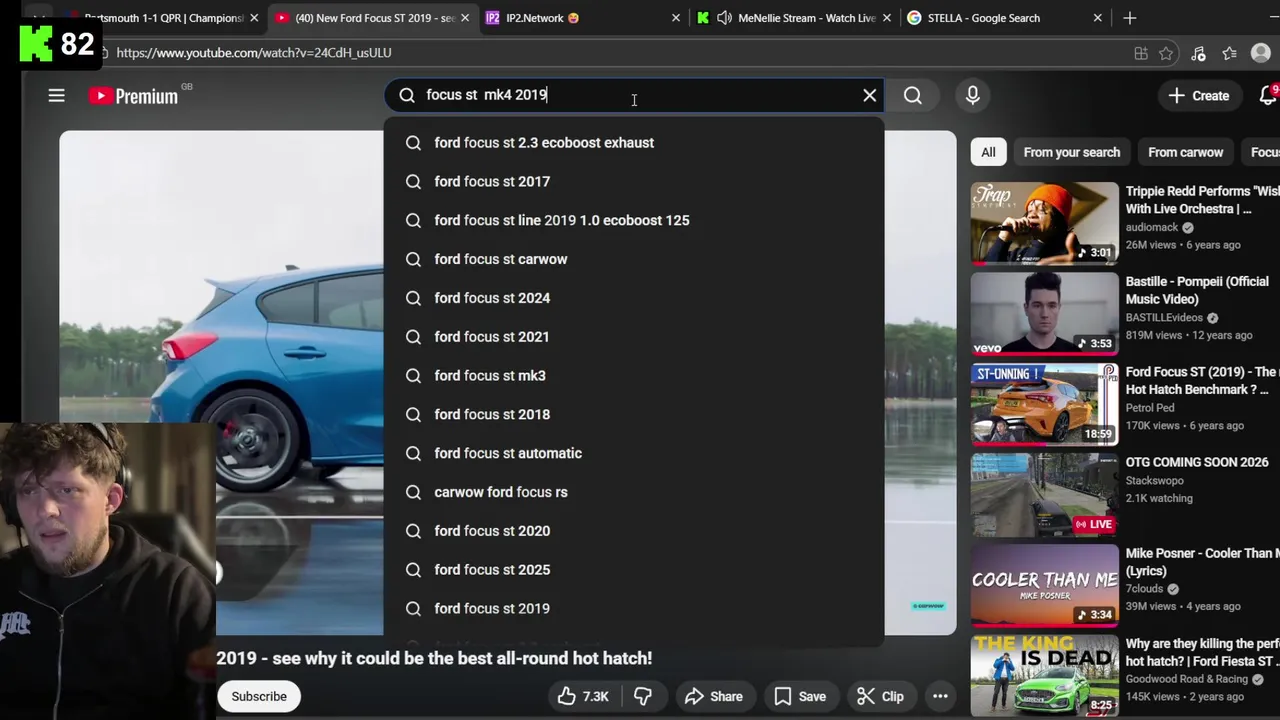Open the YouTube guide hamburger menu
Viewport: 1280px width, 720px height.
point(56,96)
